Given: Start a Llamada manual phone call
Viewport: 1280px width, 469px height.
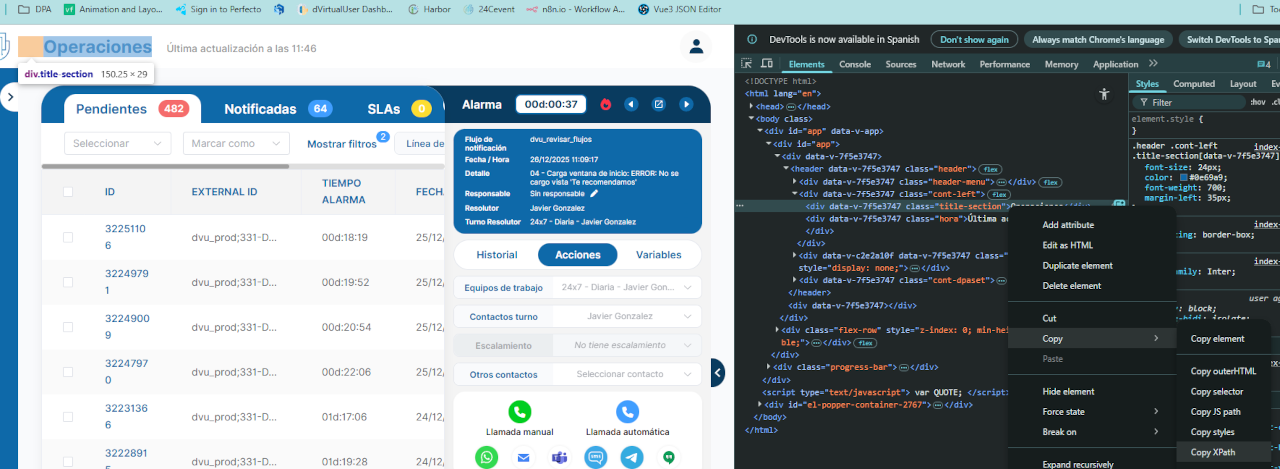Looking at the screenshot, I should coord(519,412).
